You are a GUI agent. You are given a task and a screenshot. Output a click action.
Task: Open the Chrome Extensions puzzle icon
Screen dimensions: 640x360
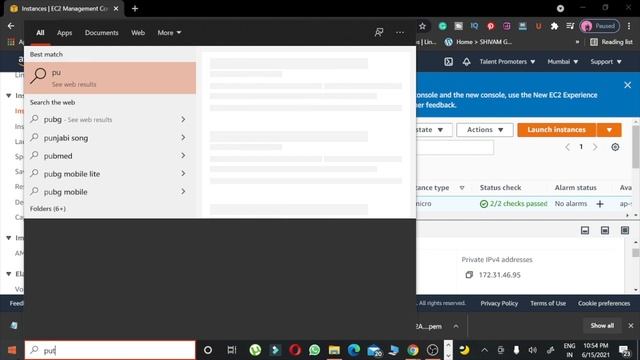(x=554, y=26)
